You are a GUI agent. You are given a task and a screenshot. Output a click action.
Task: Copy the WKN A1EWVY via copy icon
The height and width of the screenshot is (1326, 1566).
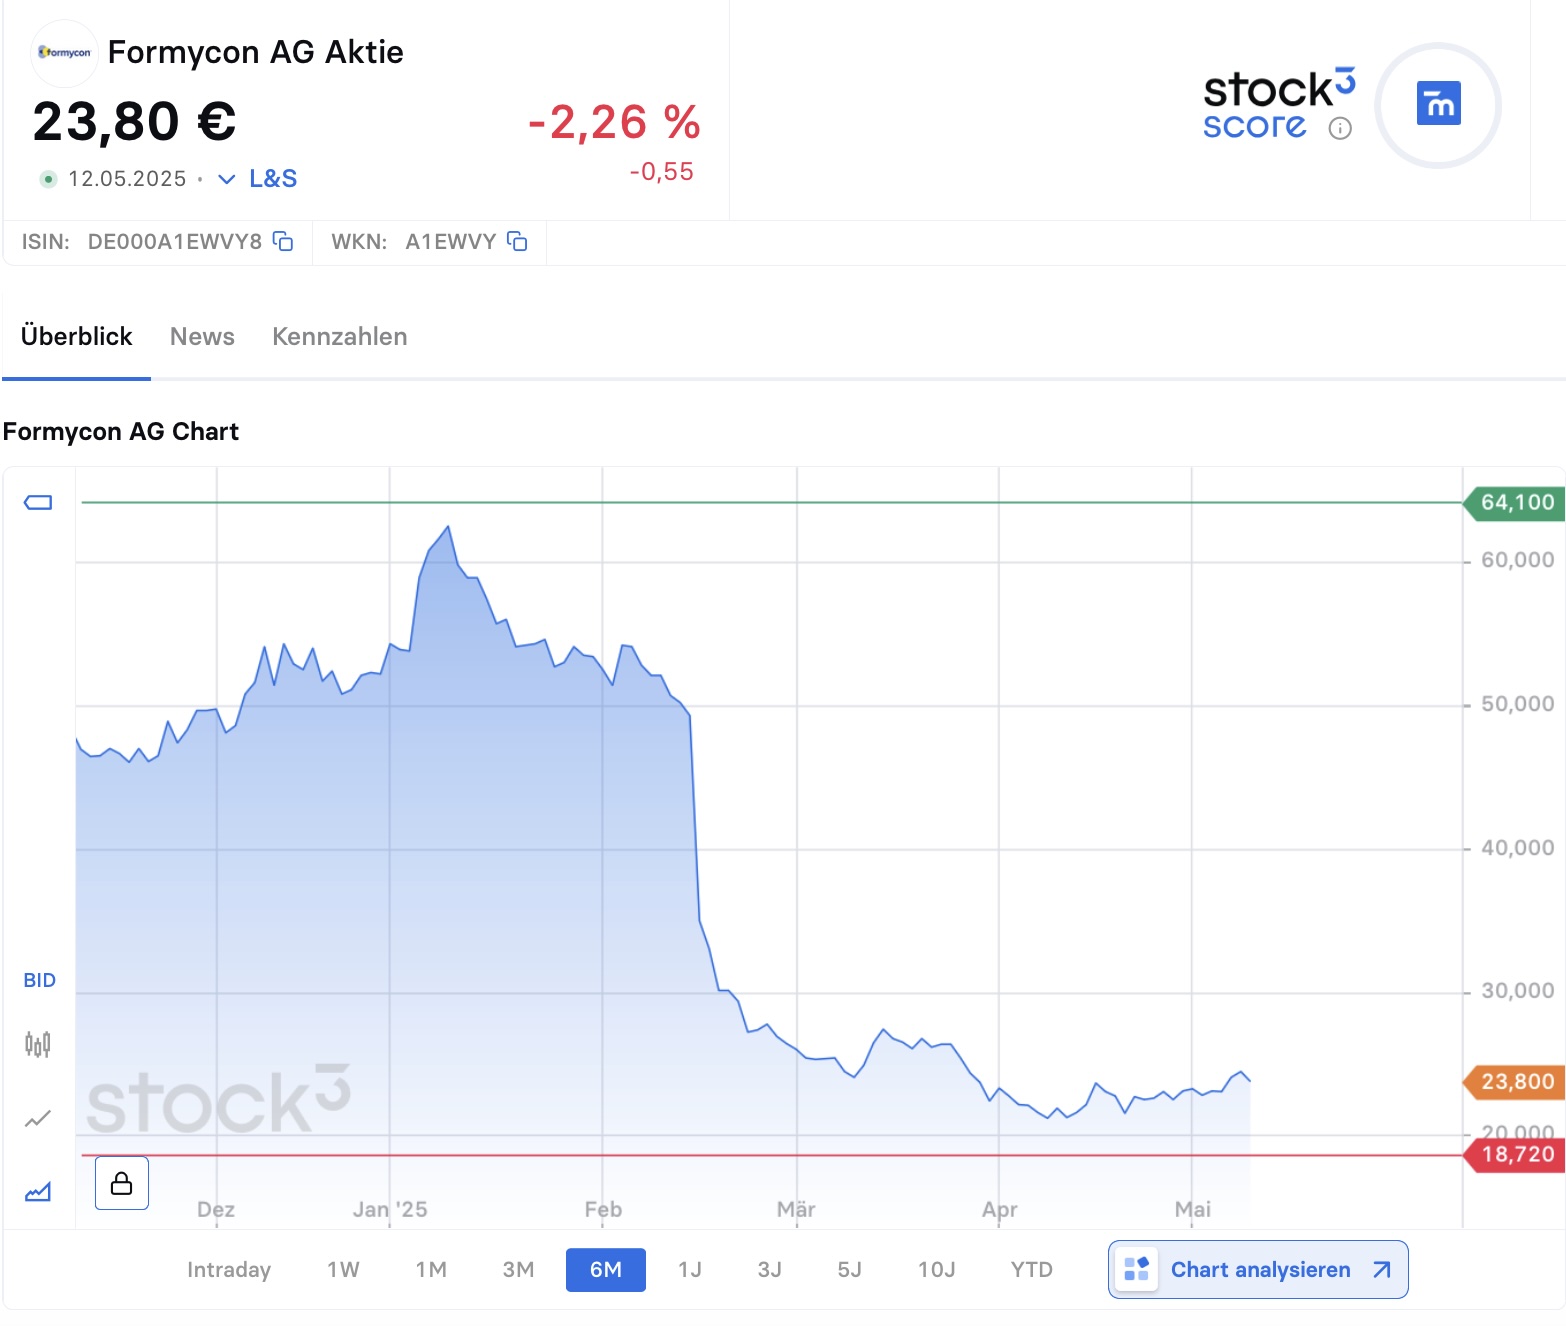pos(517,241)
